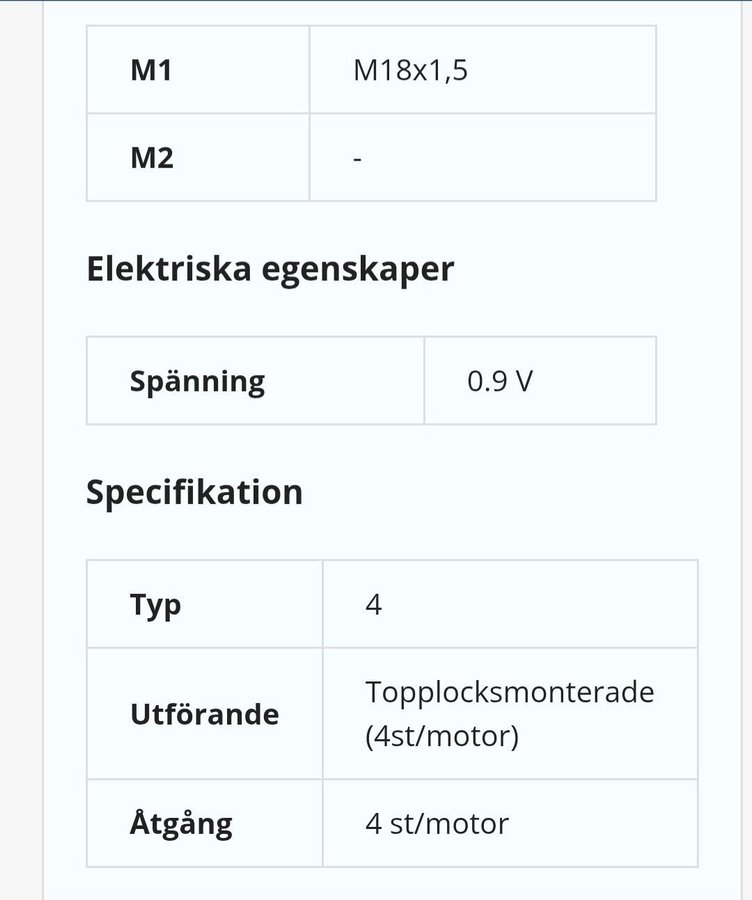Select the Typ label cell
The width and height of the screenshot is (752, 900).
point(205,604)
